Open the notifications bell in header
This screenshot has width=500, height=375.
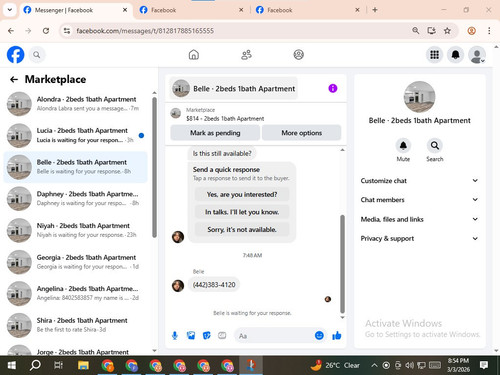455,55
